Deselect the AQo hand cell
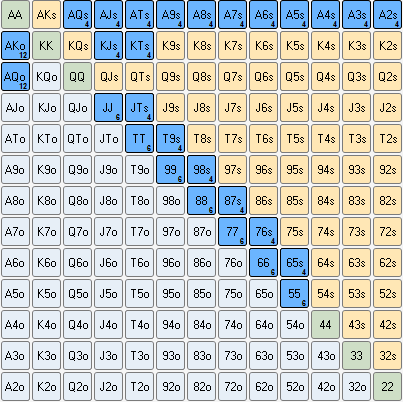Viewport: 403px width, 402px height. point(15,77)
